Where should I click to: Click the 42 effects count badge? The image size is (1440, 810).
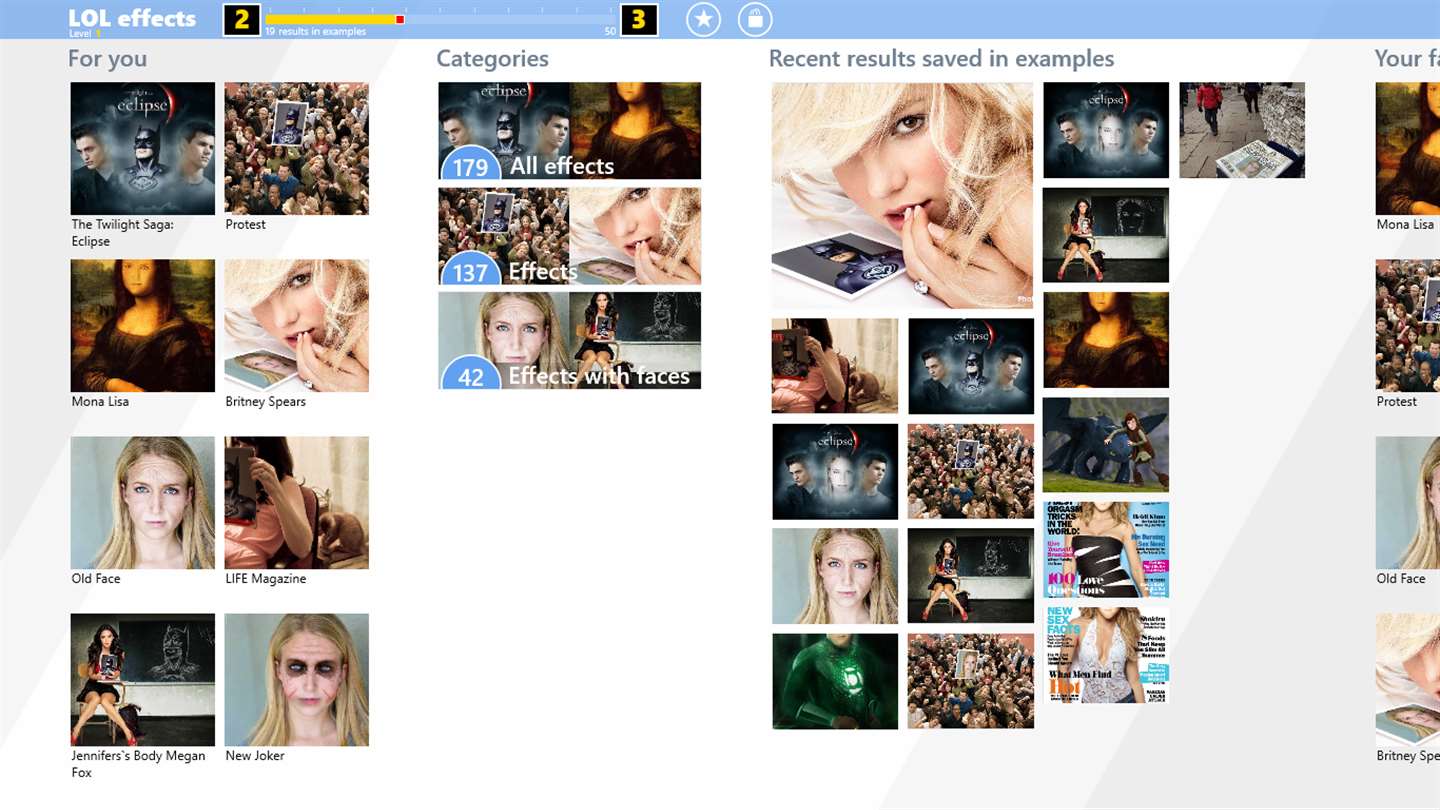[x=470, y=374]
